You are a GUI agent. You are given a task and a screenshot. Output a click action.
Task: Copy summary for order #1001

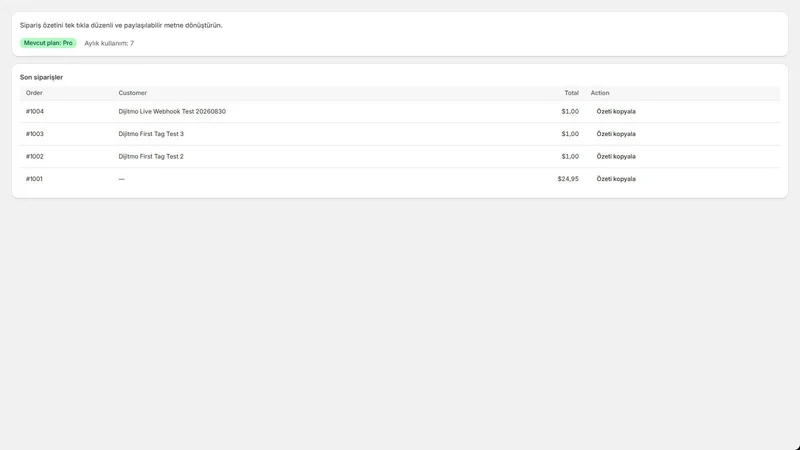[616, 179]
